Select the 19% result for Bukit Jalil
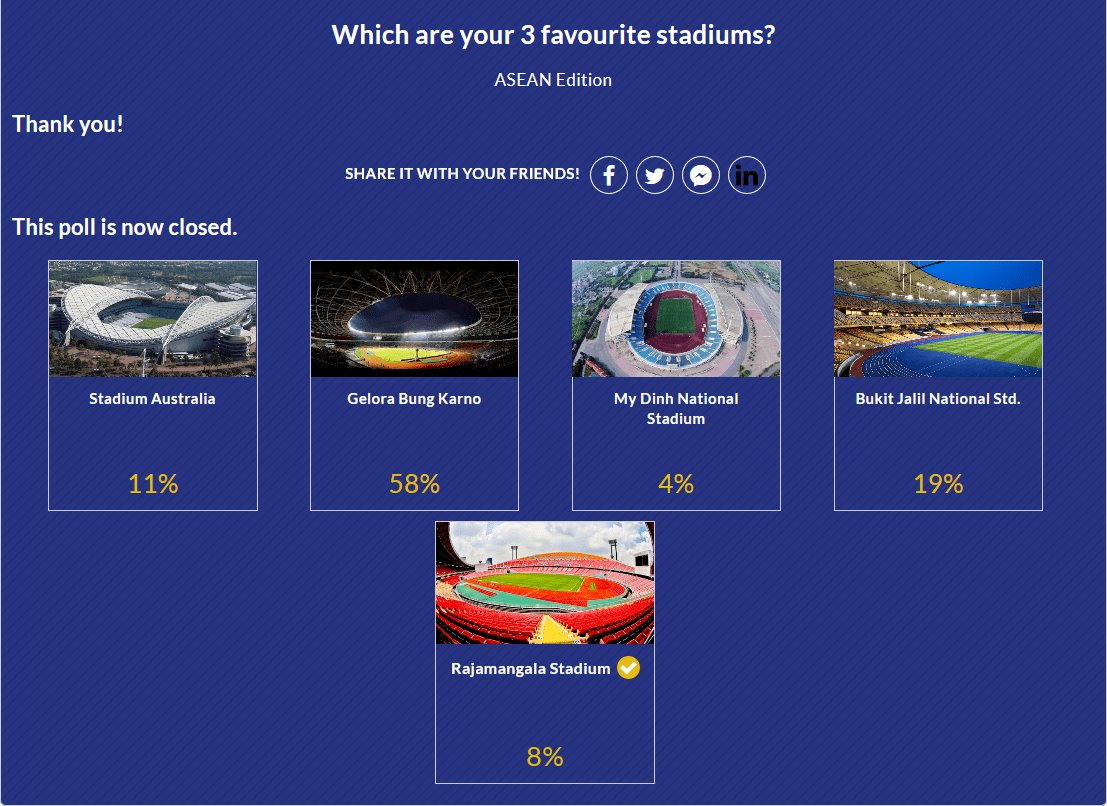1107x806 pixels. [x=938, y=484]
